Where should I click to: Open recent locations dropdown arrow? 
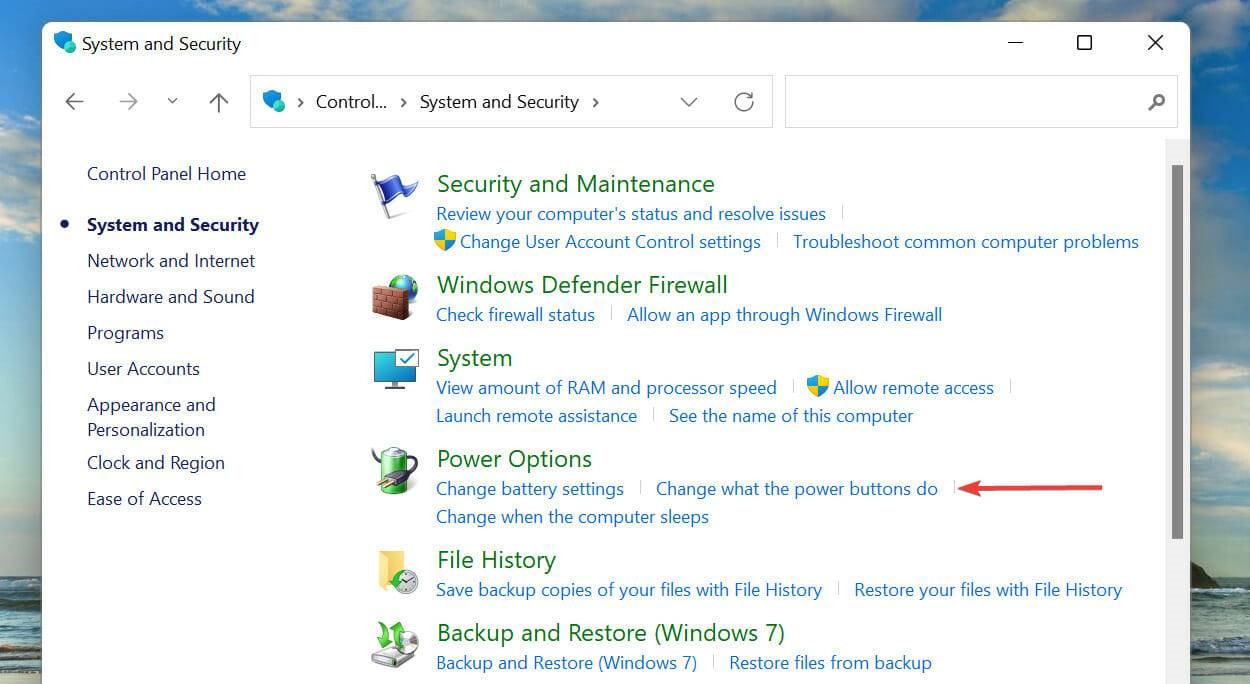click(x=172, y=101)
